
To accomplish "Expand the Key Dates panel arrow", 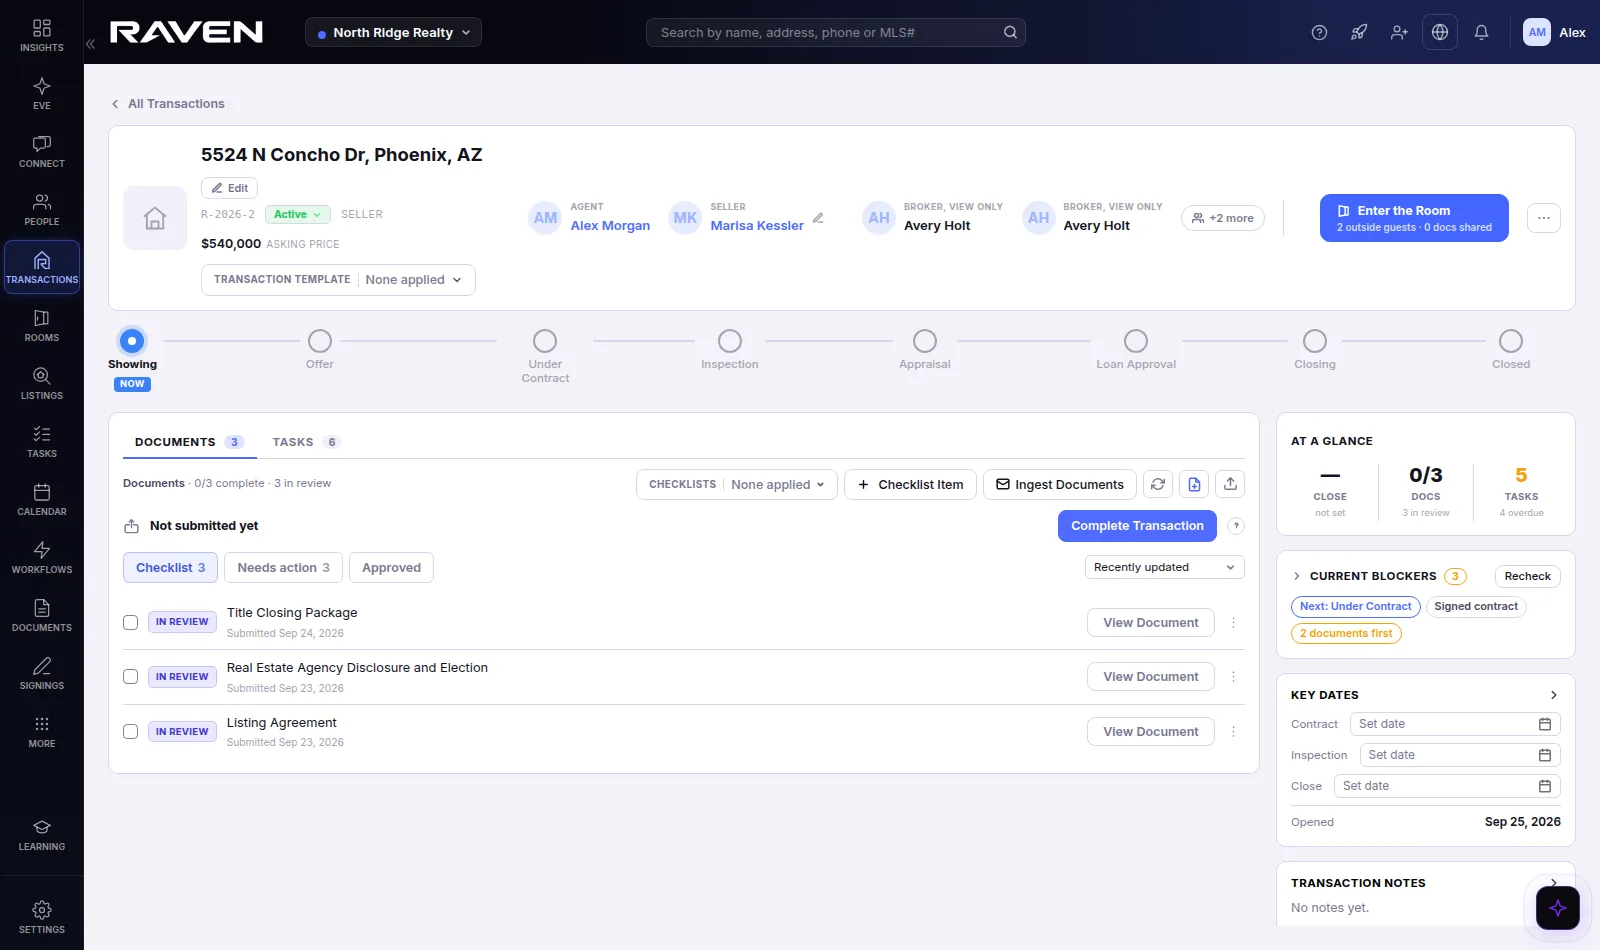I will coord(1553,695).
